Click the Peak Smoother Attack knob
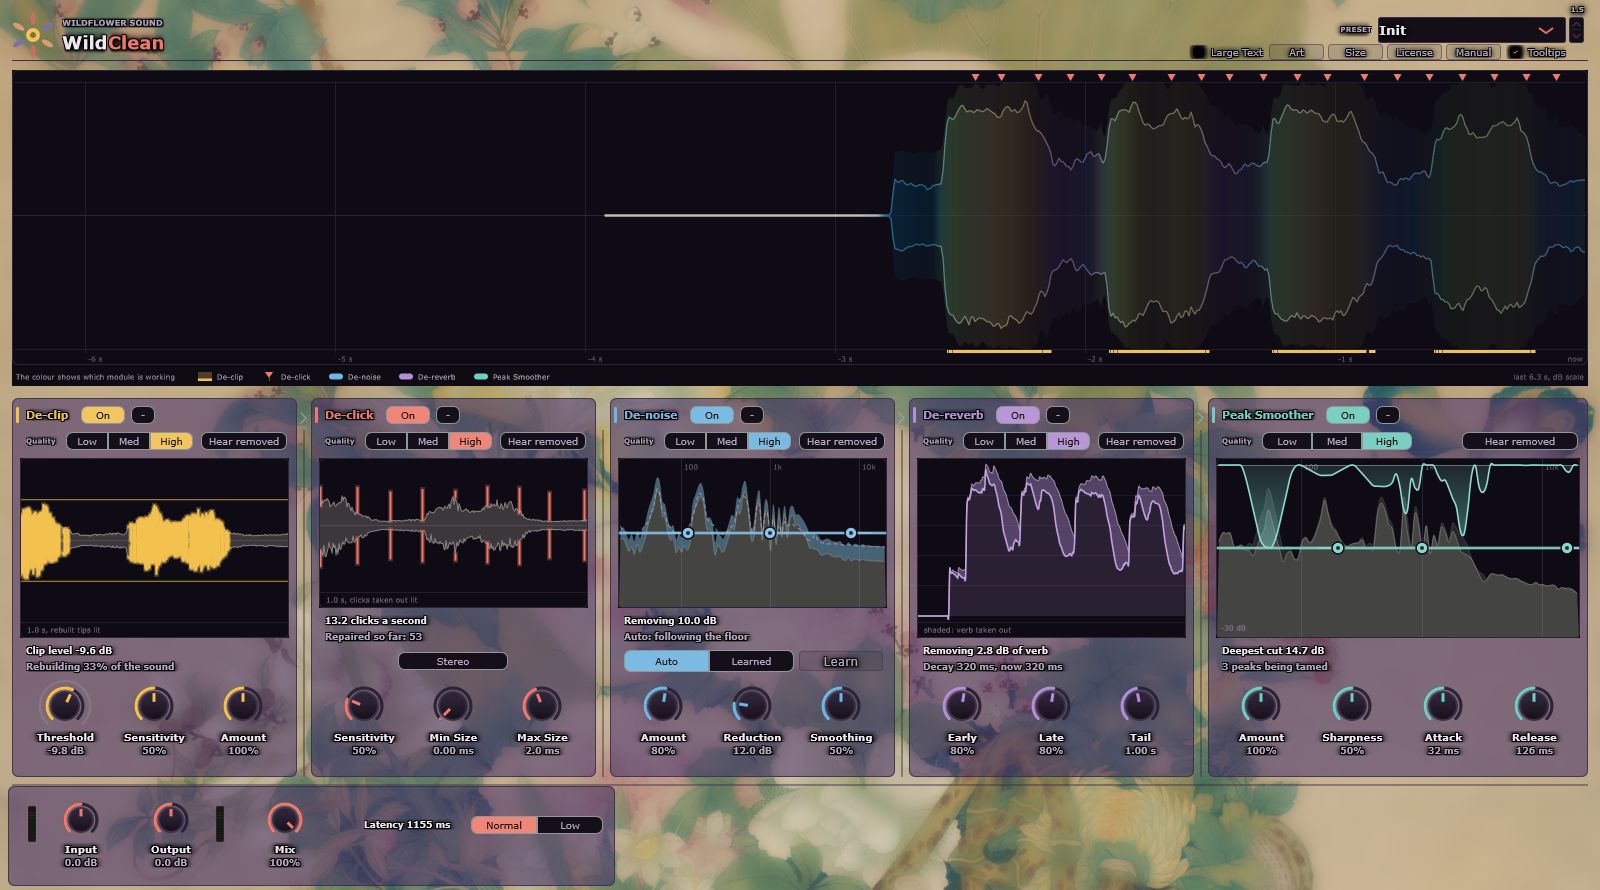 click(x=1443, y=706)
